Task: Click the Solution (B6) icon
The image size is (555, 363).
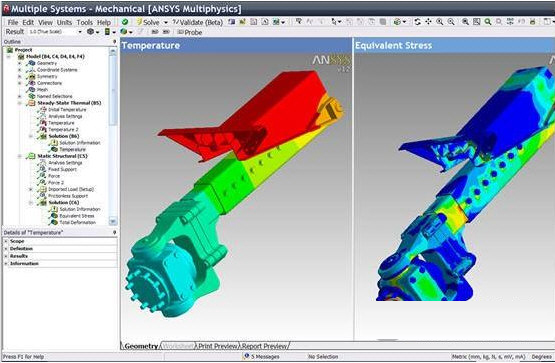Action: [43, 136]
